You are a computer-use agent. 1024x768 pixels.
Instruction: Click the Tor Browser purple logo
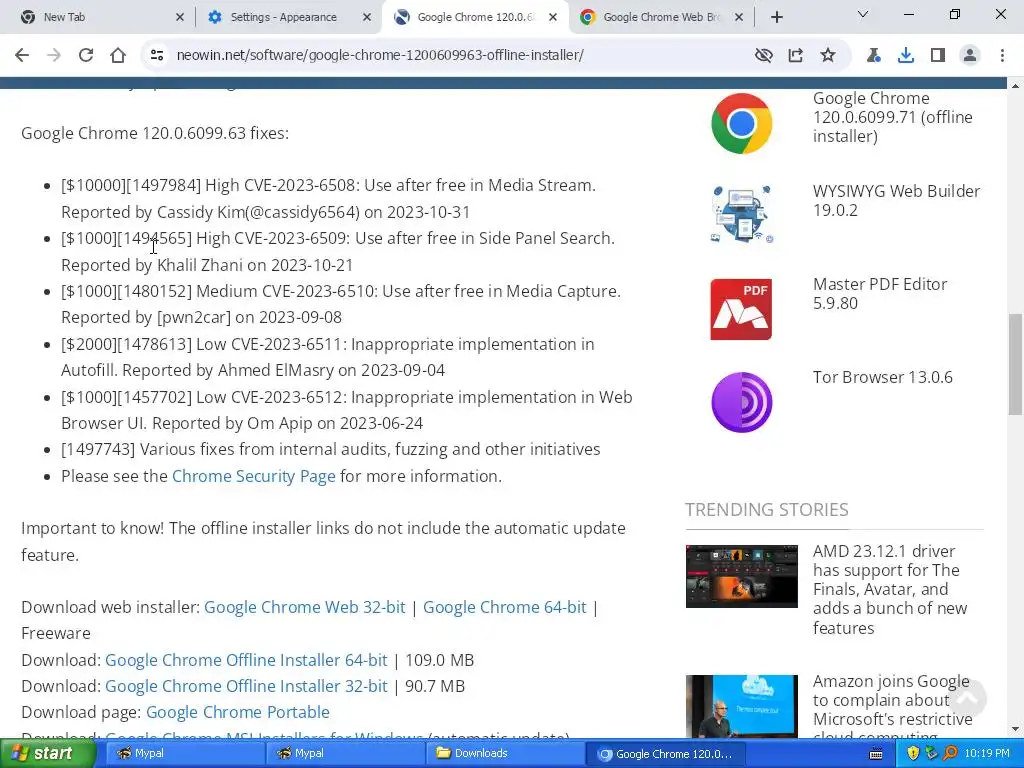(741, 402)
